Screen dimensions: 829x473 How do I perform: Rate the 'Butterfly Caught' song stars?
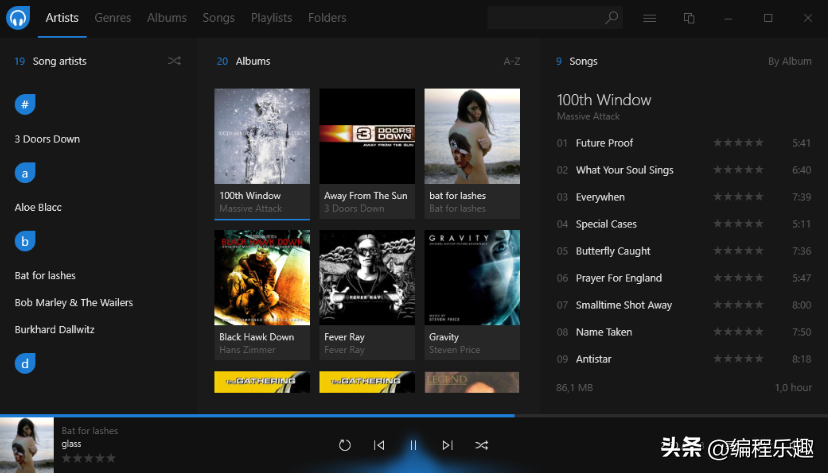pyautogui.click(x=739, y=251)
